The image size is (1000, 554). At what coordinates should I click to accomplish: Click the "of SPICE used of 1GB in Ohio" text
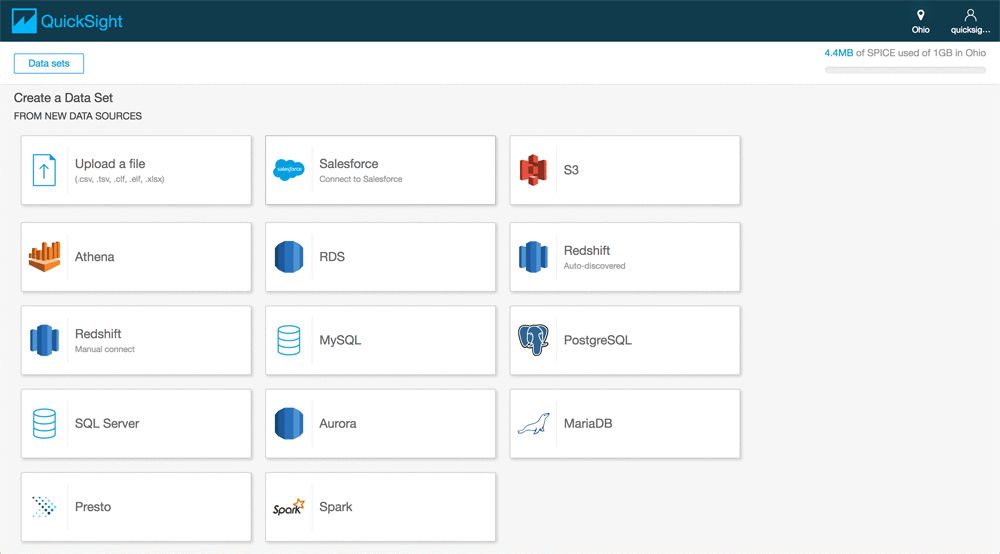tap(920, 53)
